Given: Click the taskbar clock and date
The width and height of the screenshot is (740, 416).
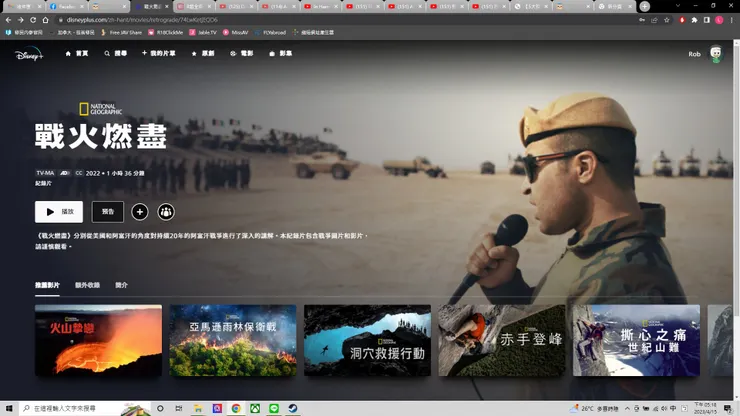Looking at the screenshot, I should pos(706,408).
